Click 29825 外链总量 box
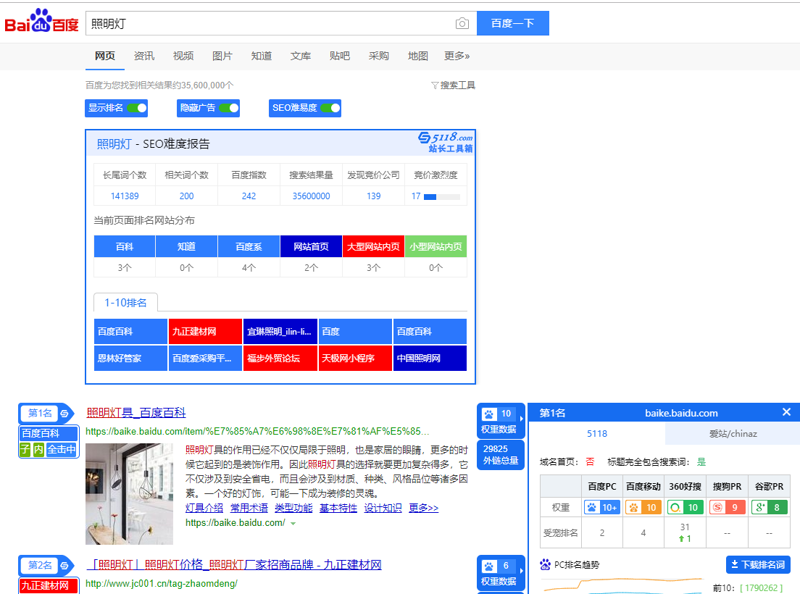The image size is (800, 594). pos(501,455)
